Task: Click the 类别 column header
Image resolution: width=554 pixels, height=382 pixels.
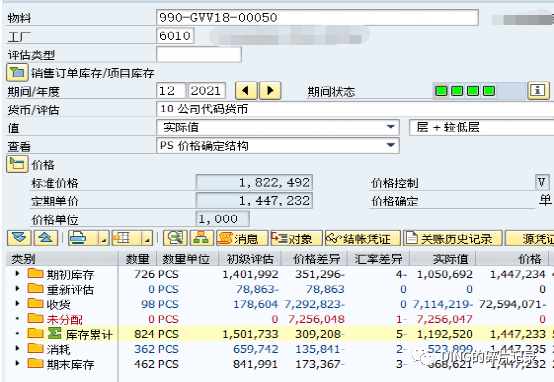Action: (62, 259)
